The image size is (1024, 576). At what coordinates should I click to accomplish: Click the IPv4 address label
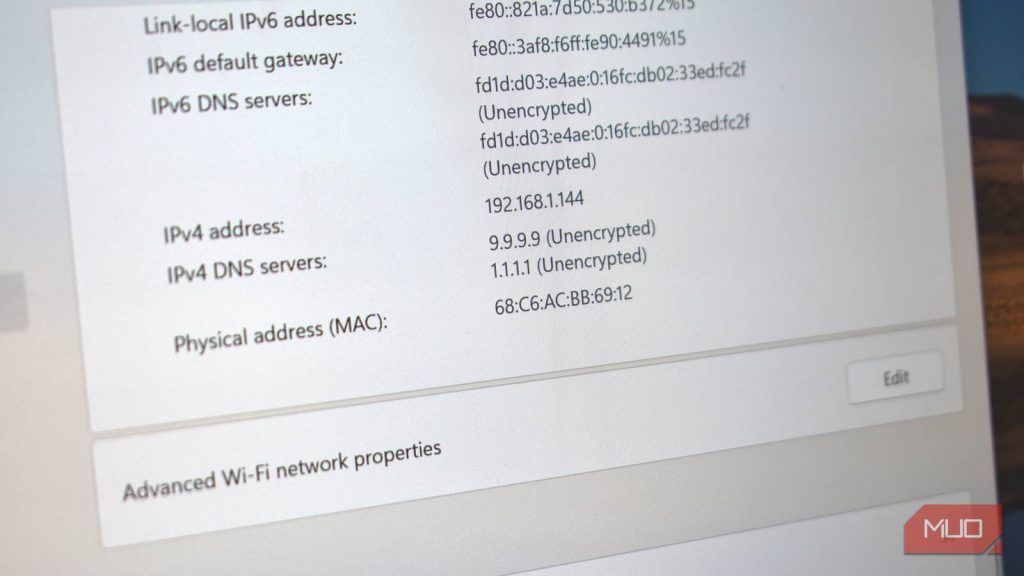click(x=223, y=231)
